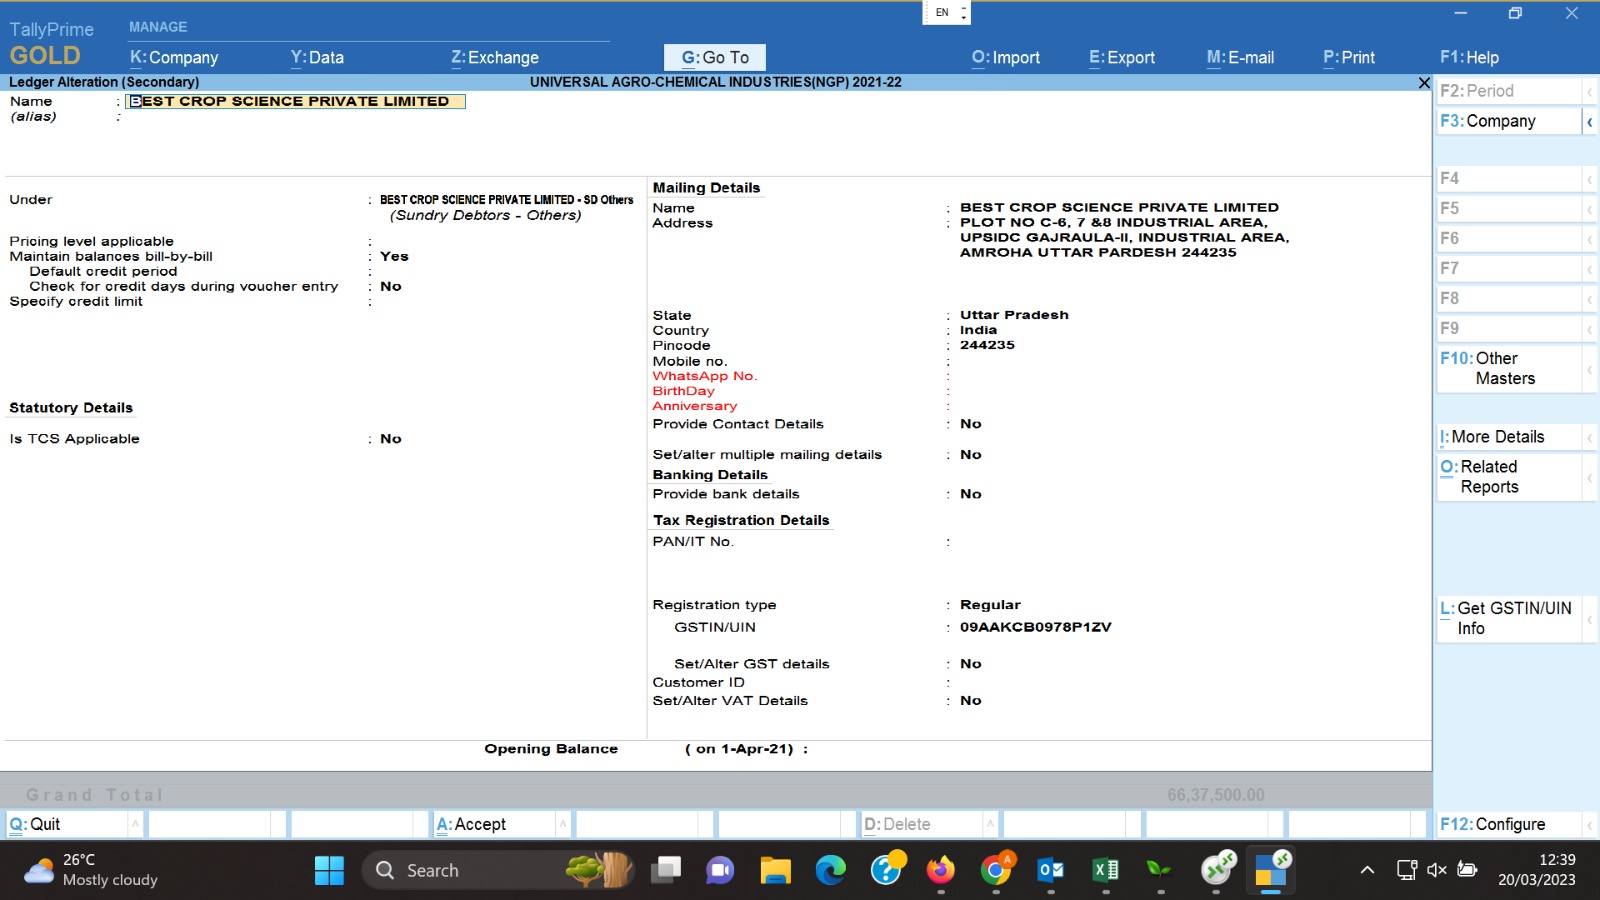This screenshot has width=1600, height=900.
Task: Click the Windows Start button
Action: point(329,870)
